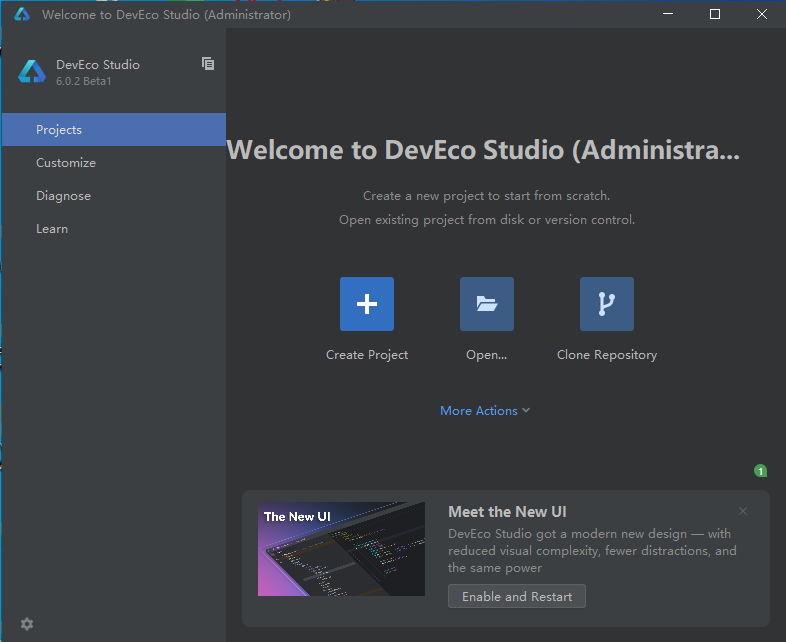Click the Create Project plus icon

367,304
